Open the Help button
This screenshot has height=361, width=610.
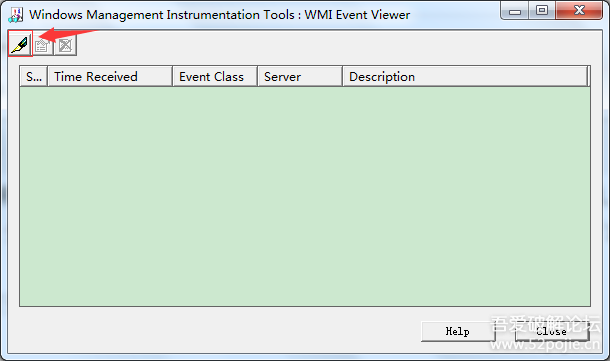[x=458, y=331]
